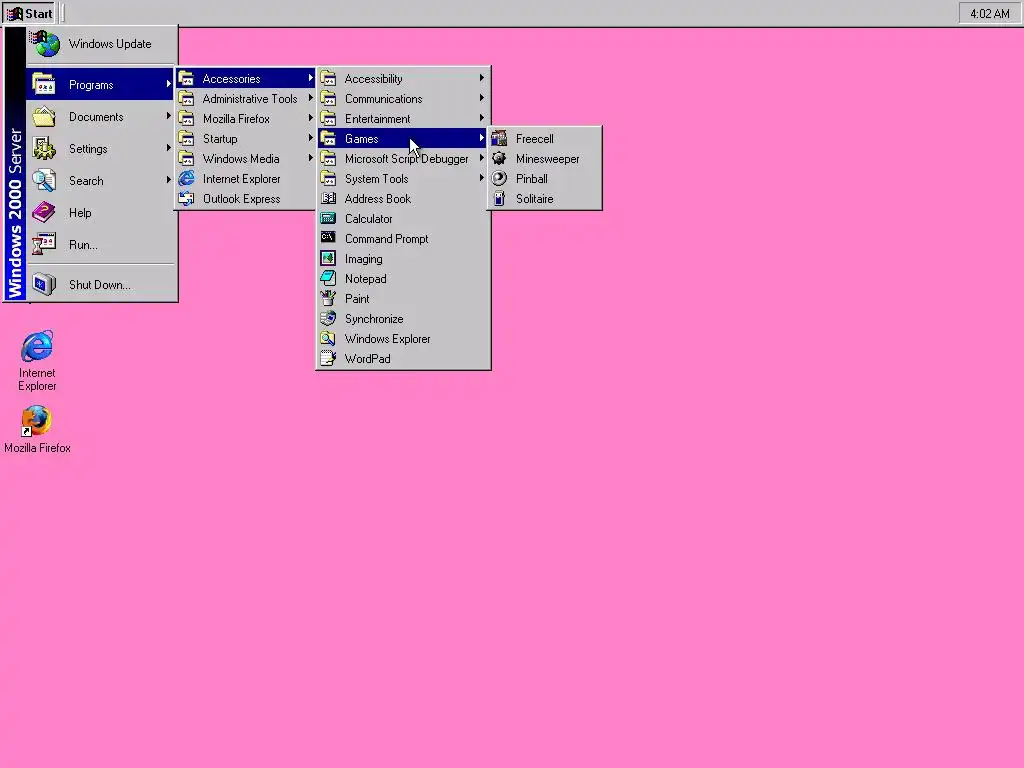Open the WordPad entry
This screenshot has width=1024, height=768.
click(402, 359)
